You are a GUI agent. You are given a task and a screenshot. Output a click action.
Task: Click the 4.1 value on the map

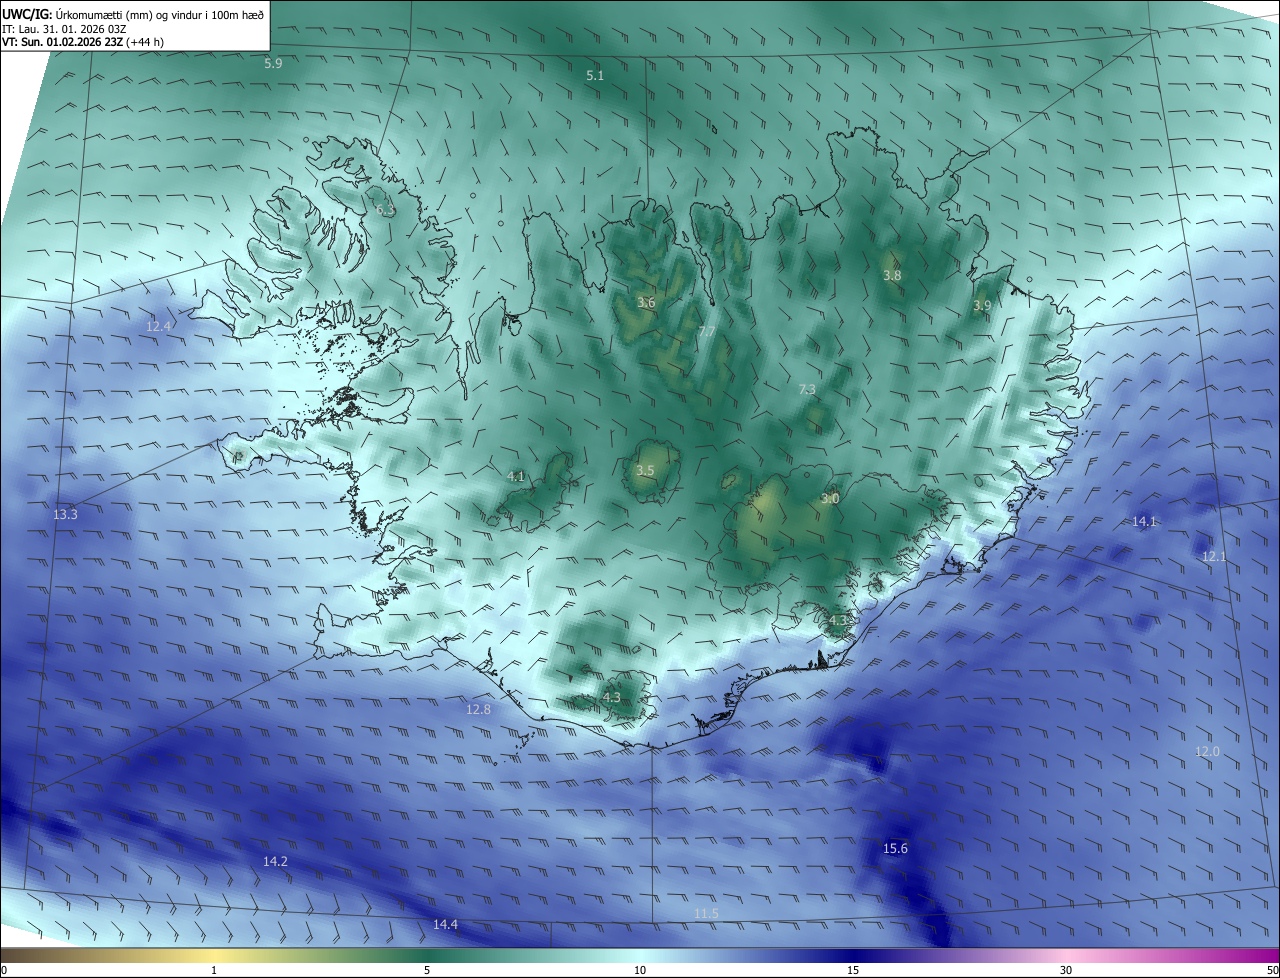tap(516, 477)
